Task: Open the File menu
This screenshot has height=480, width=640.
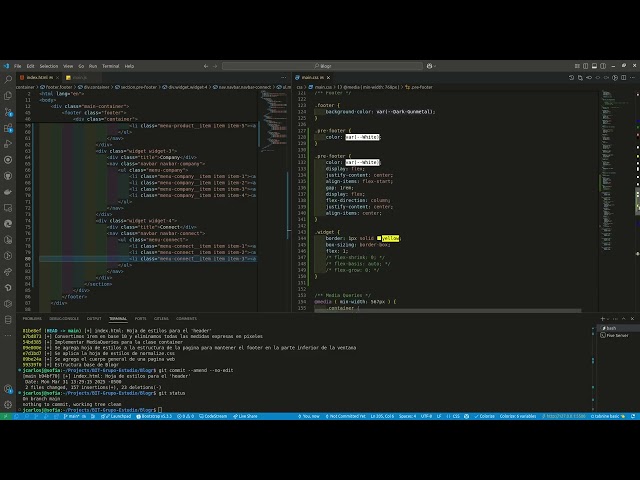Action: 18,66
